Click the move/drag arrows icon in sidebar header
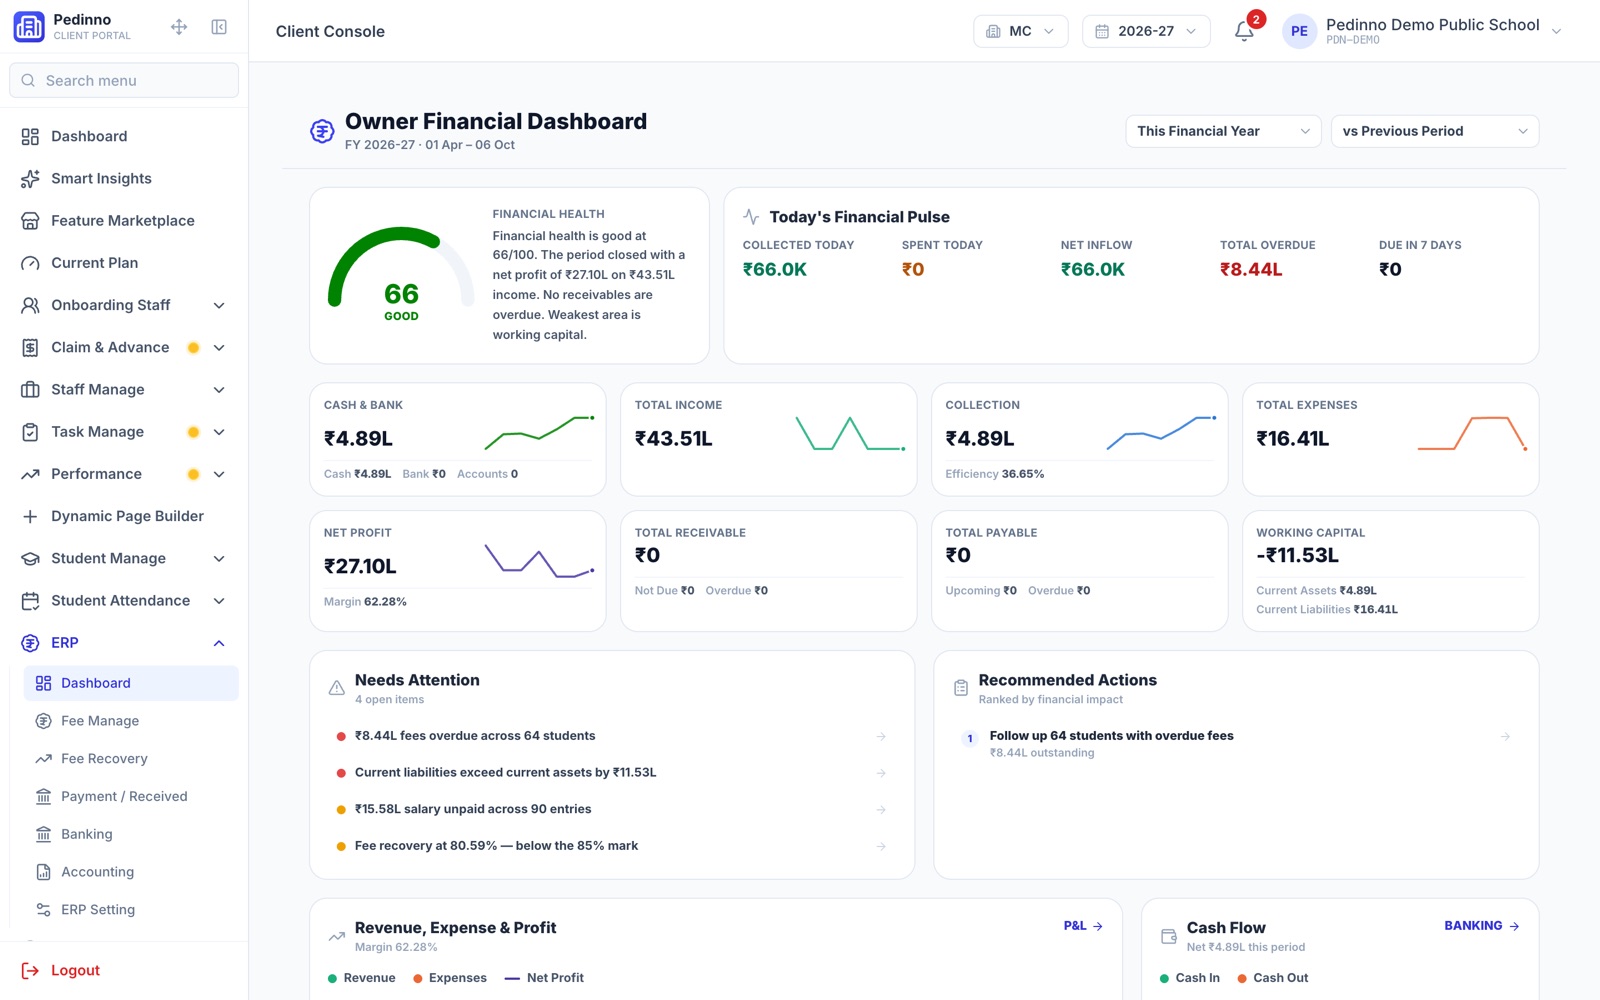1600x1000 pixels. click(179, 27)
